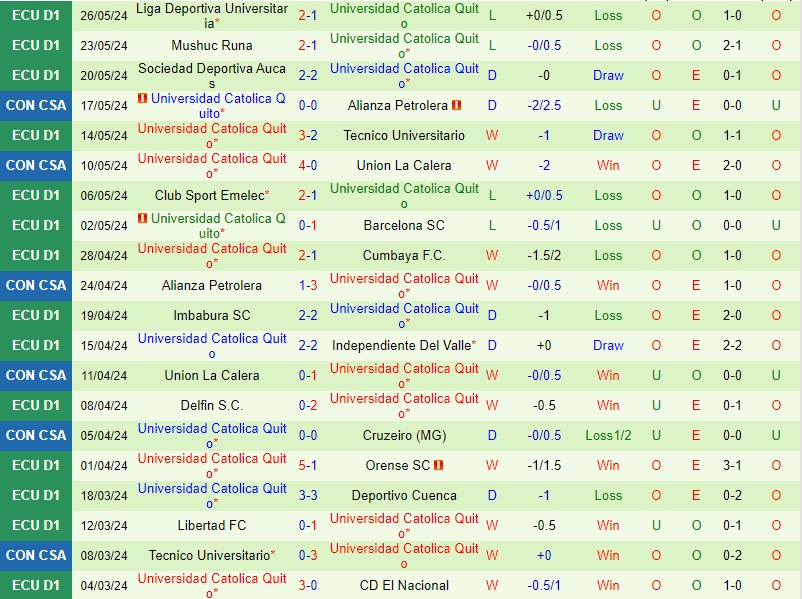This screenshot has height=599, width=802.
Task: Open Barcelona SC team link
Action: click(404, 226)
